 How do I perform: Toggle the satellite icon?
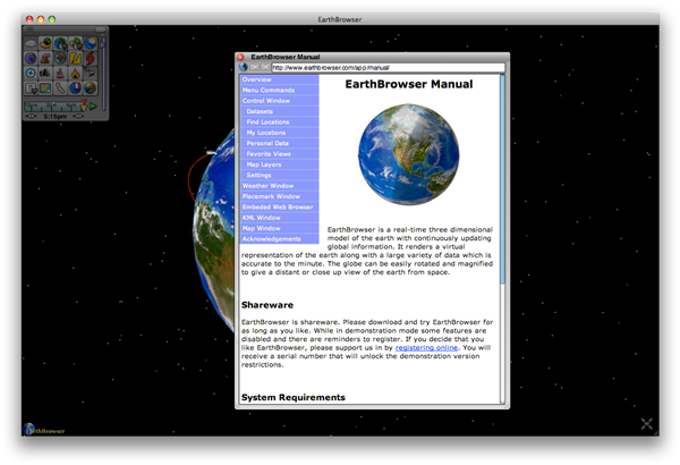point(90,73)
